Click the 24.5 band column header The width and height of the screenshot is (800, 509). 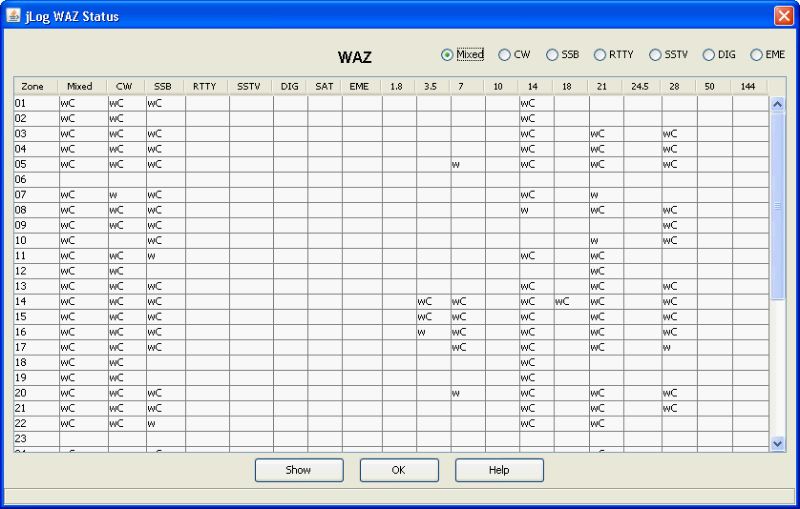coord(640,87)
